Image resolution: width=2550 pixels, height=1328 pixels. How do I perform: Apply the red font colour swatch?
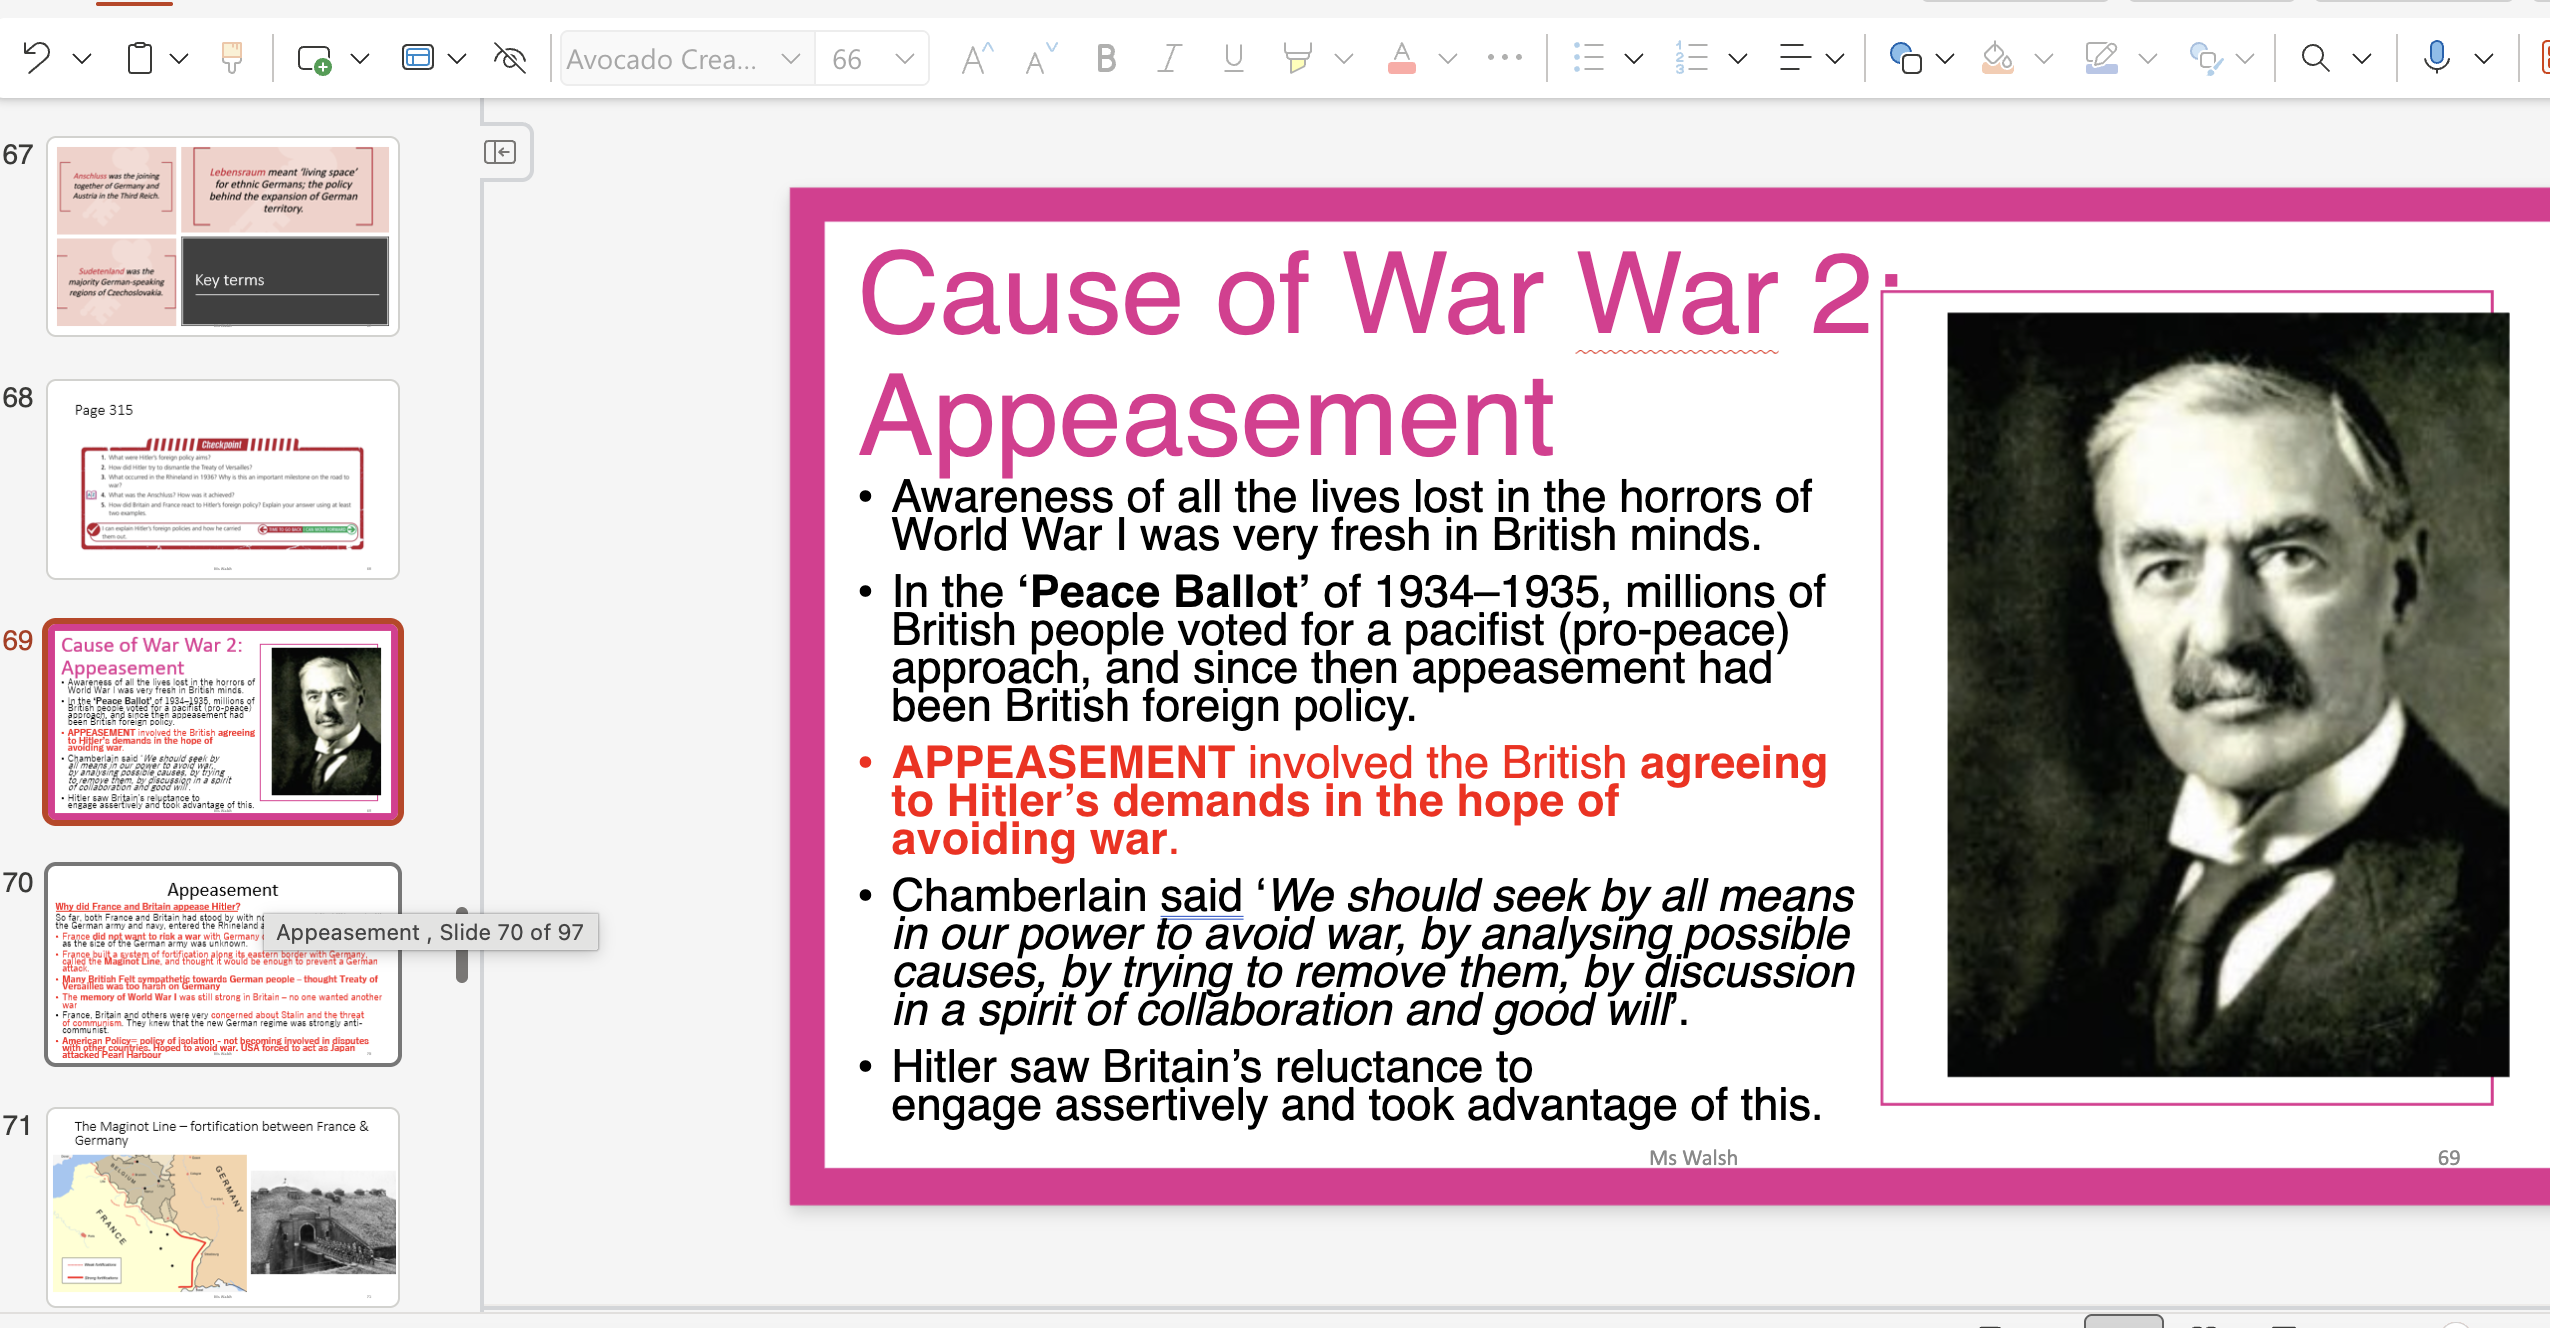(x=1402, y=58)
